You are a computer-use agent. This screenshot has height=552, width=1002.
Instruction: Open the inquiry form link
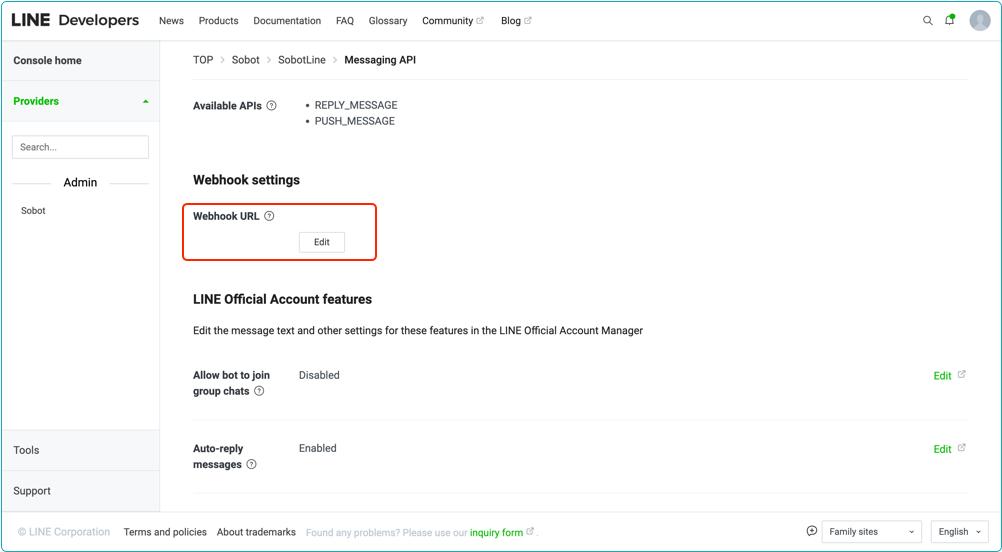point(497,533)
